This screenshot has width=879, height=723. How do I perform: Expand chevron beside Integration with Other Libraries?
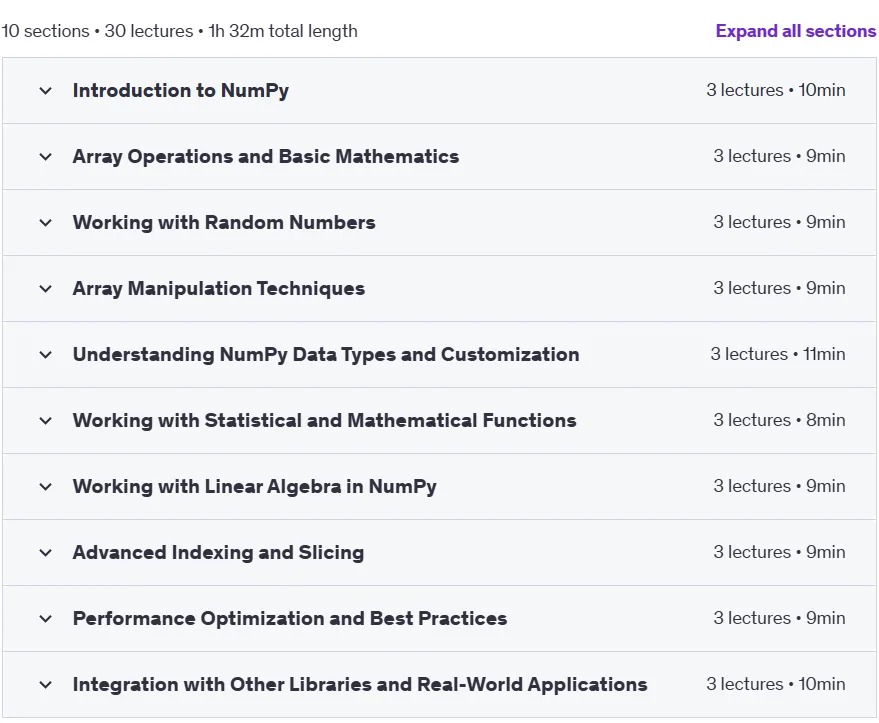pos(45,685)
